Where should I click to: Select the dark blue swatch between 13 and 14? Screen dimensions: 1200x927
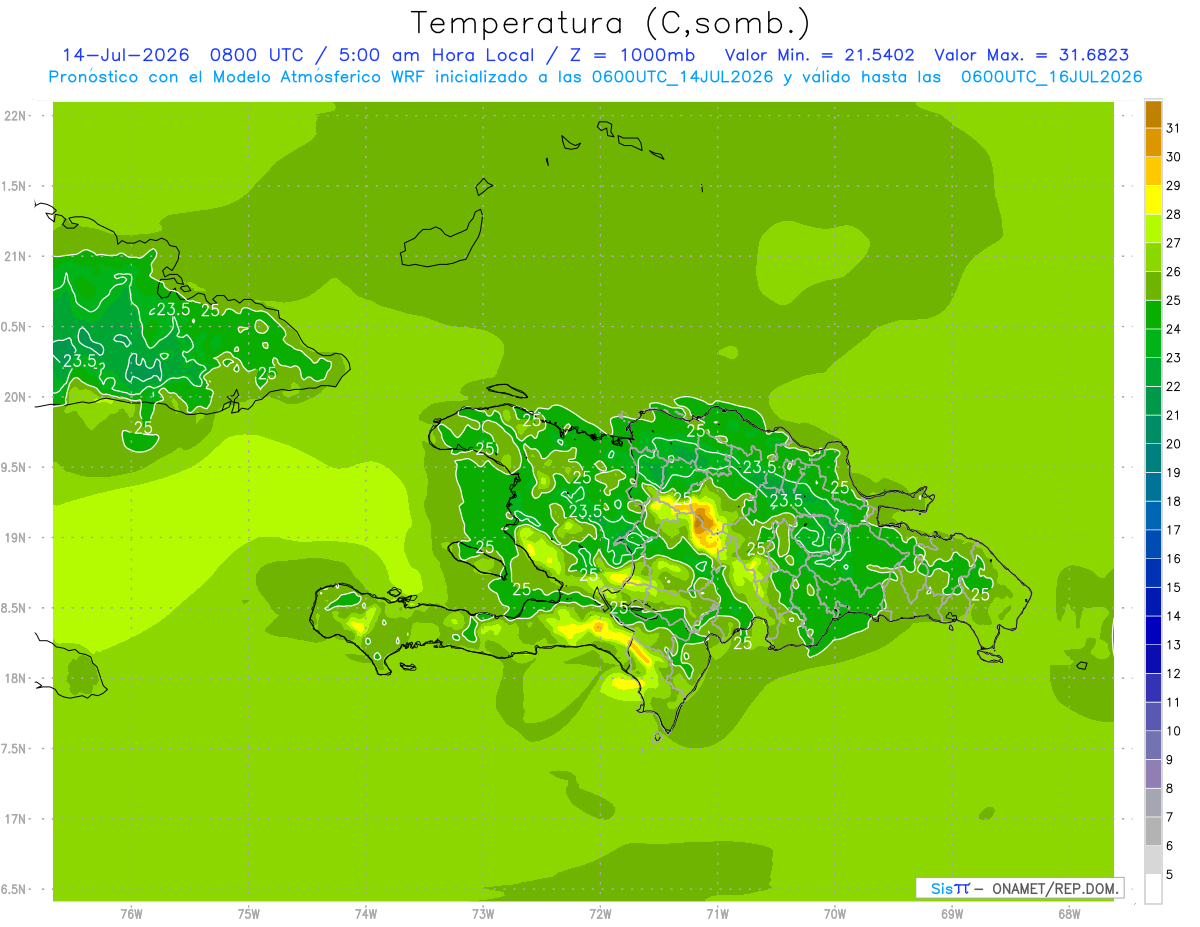1153,630
